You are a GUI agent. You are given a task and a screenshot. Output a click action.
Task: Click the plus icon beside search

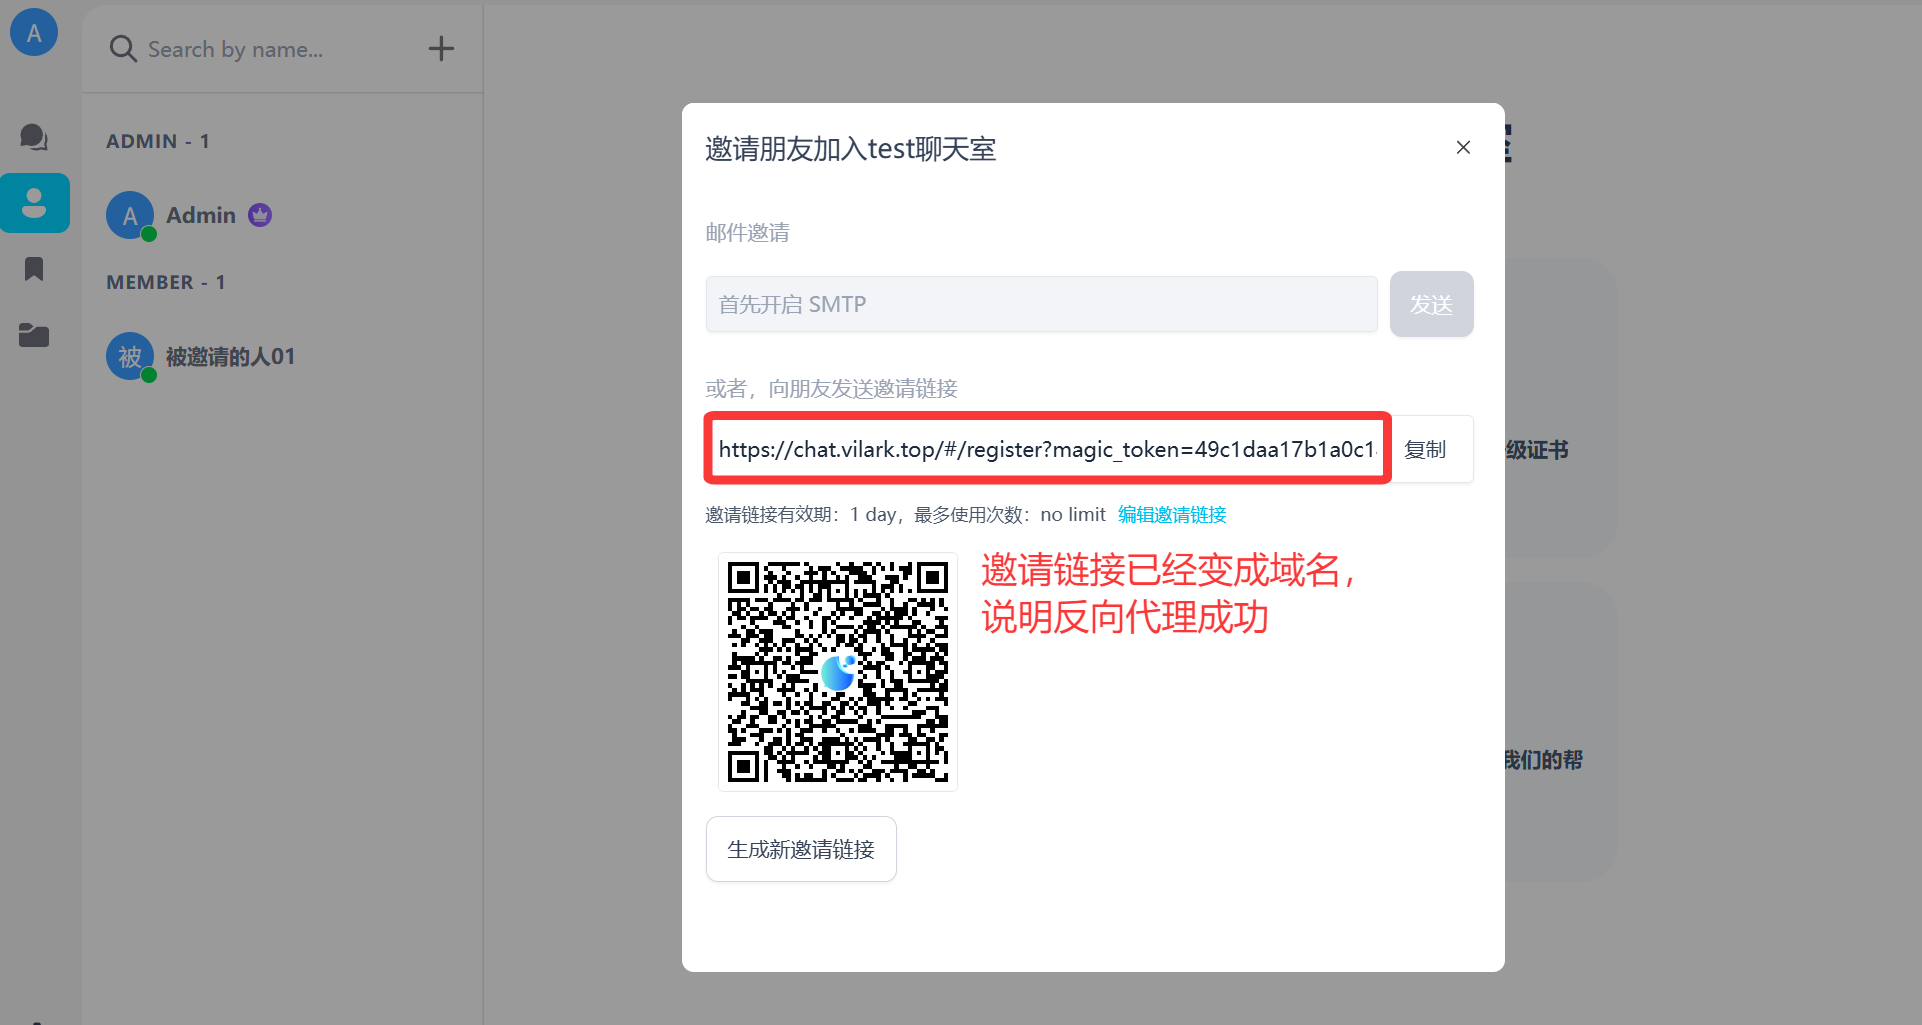coord(441,49)
